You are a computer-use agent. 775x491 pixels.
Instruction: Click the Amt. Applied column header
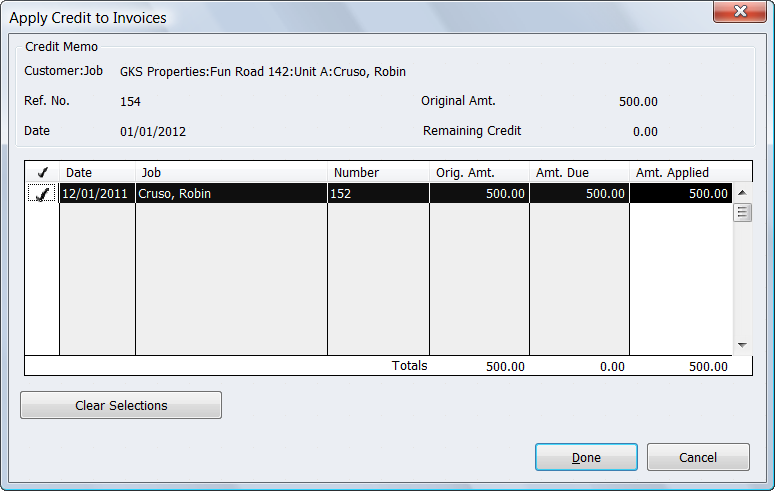[x=680, y=173]
